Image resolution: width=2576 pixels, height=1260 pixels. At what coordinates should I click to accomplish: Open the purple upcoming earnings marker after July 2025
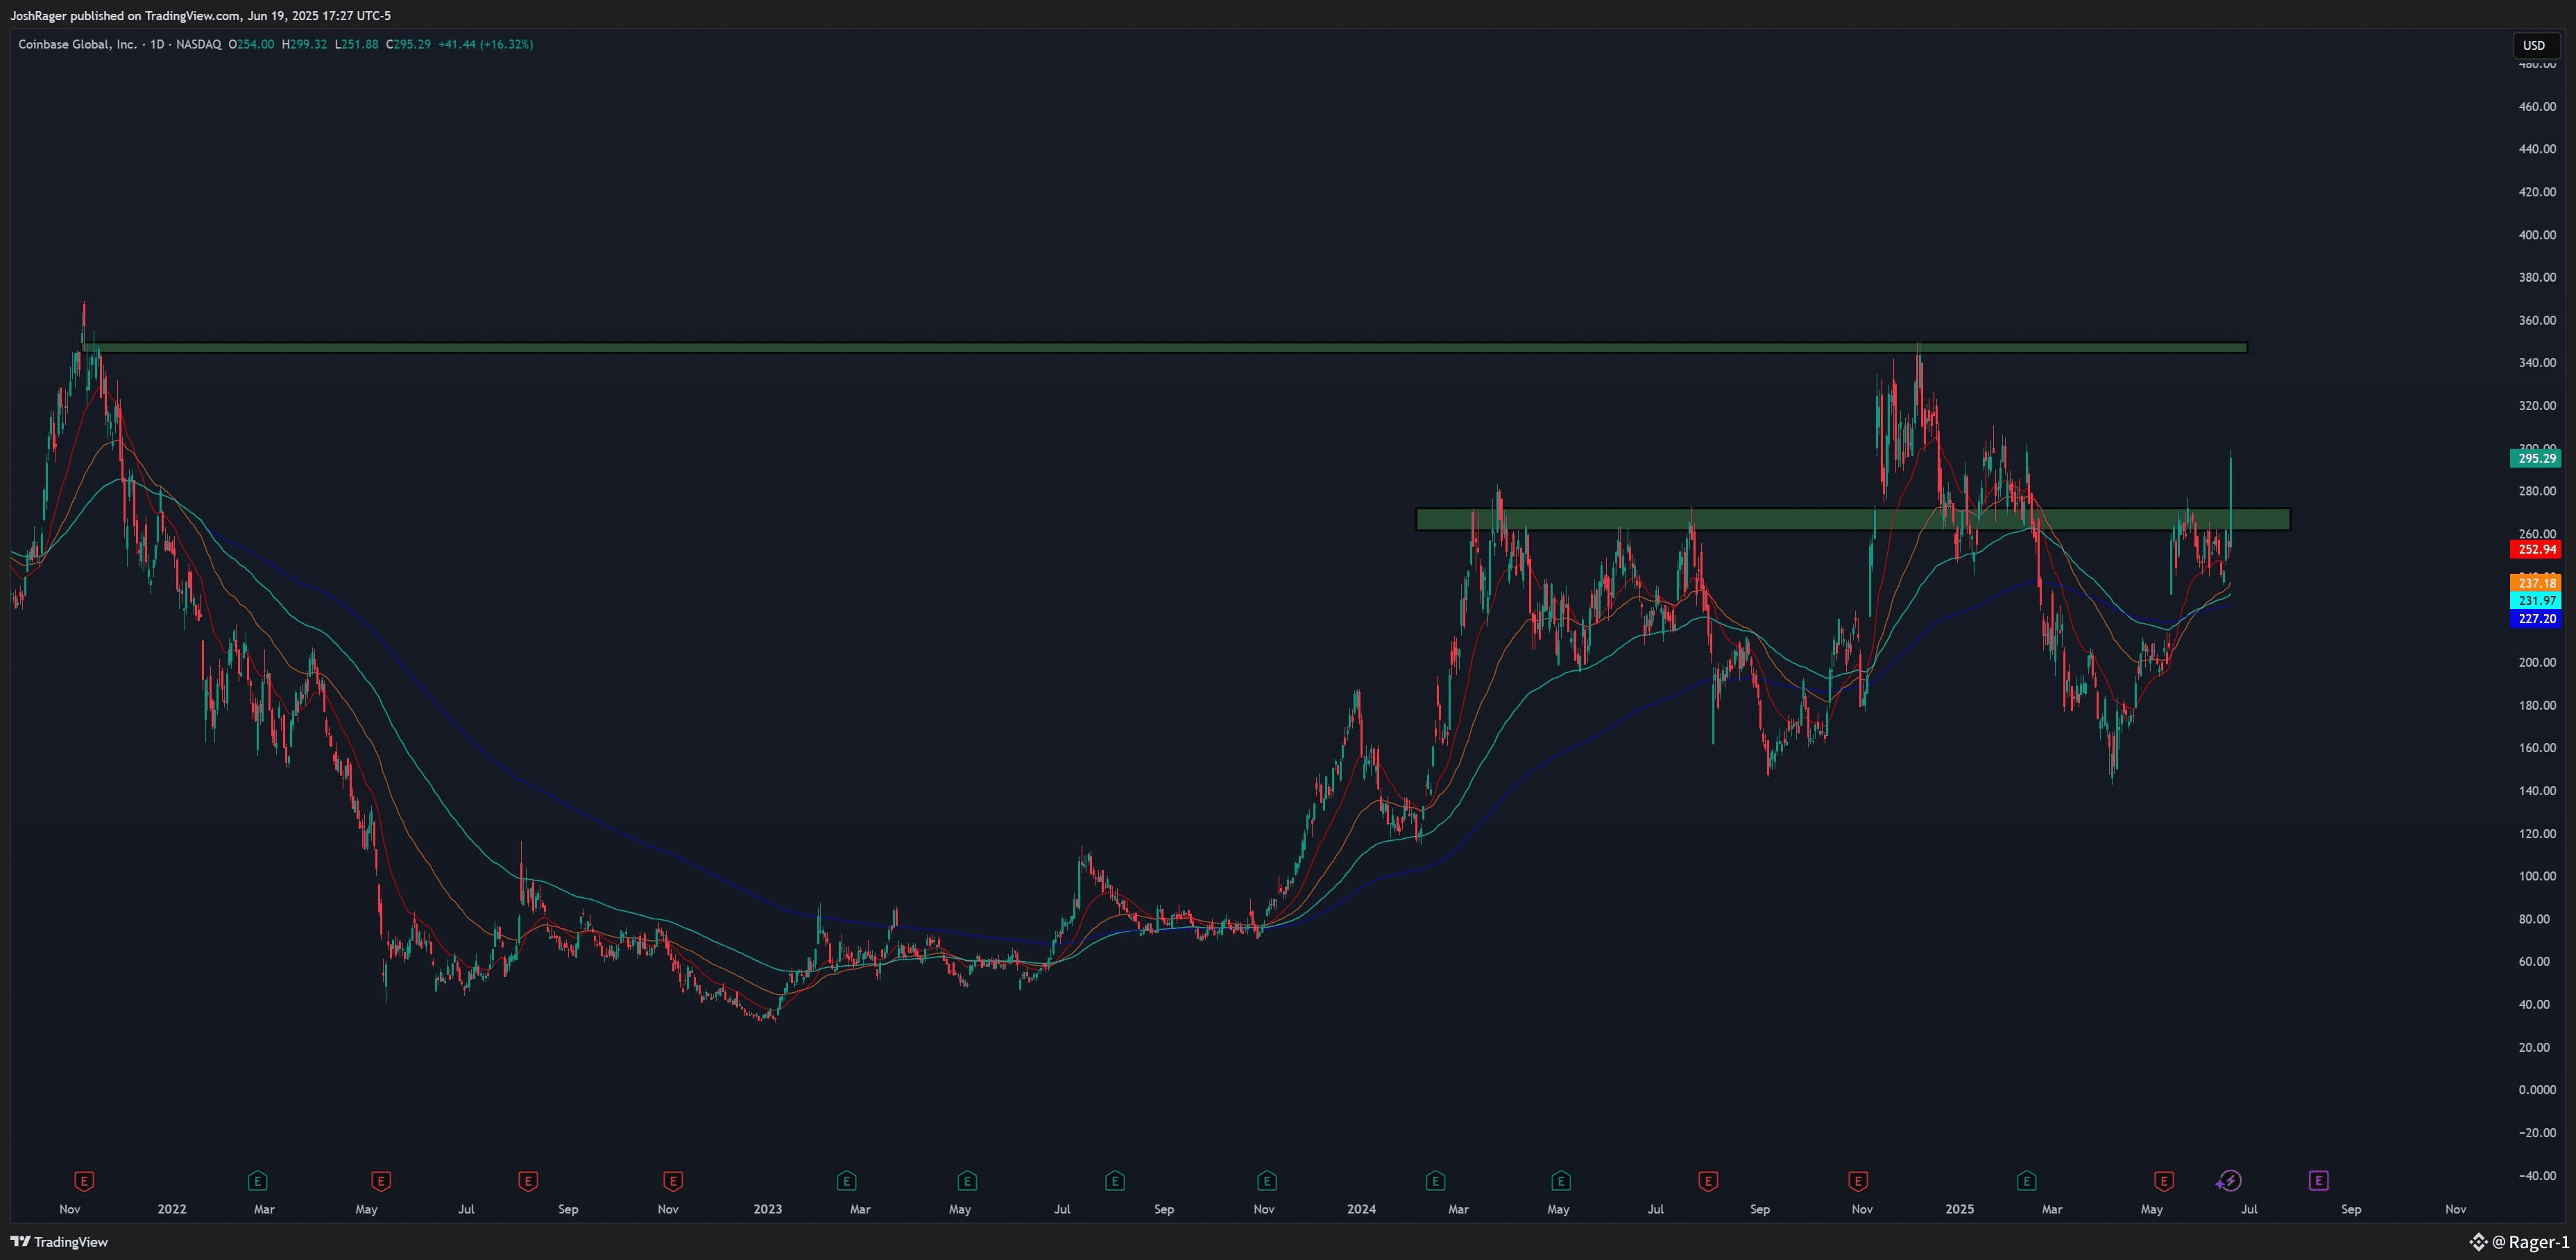(2319, 1181)
